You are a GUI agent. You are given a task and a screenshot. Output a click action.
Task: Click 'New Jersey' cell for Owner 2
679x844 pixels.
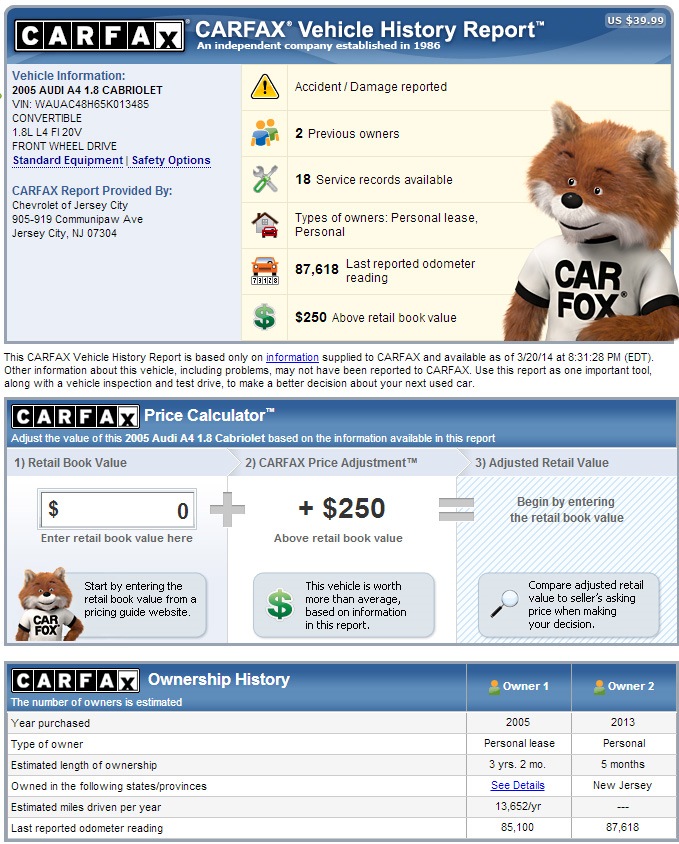[622, 785]
